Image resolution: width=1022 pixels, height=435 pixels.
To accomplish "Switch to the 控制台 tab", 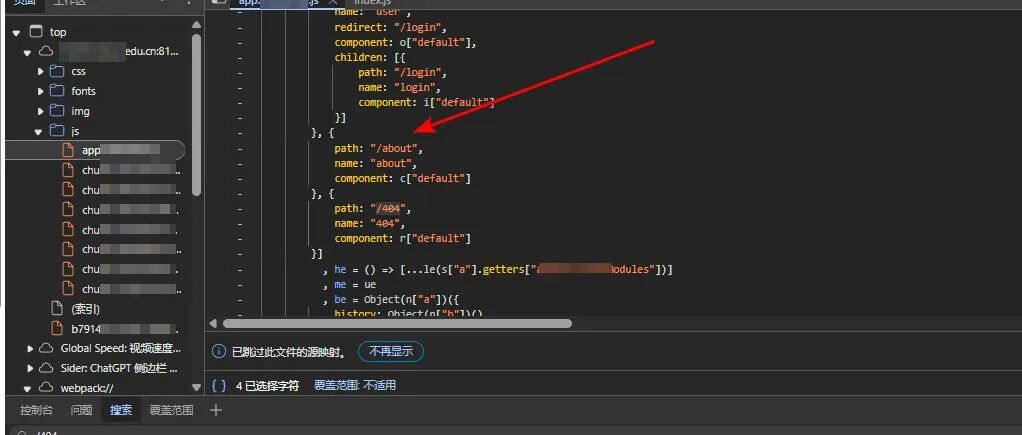I will pyautogui.click(x=36, y=410).
